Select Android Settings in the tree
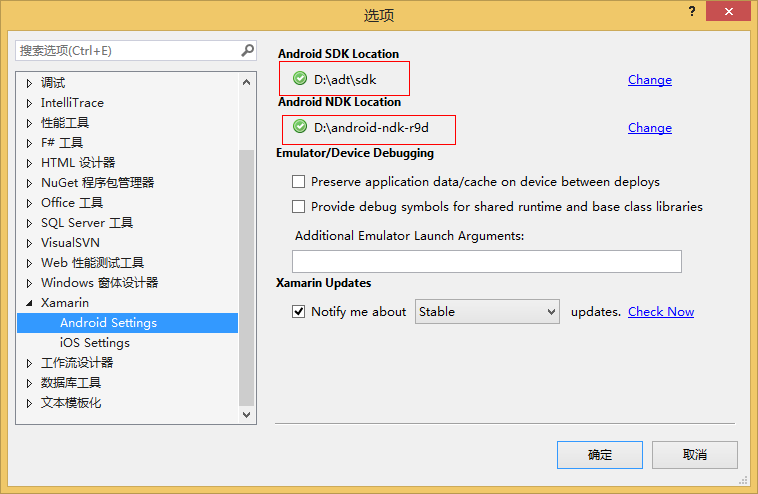 point(128,323)
